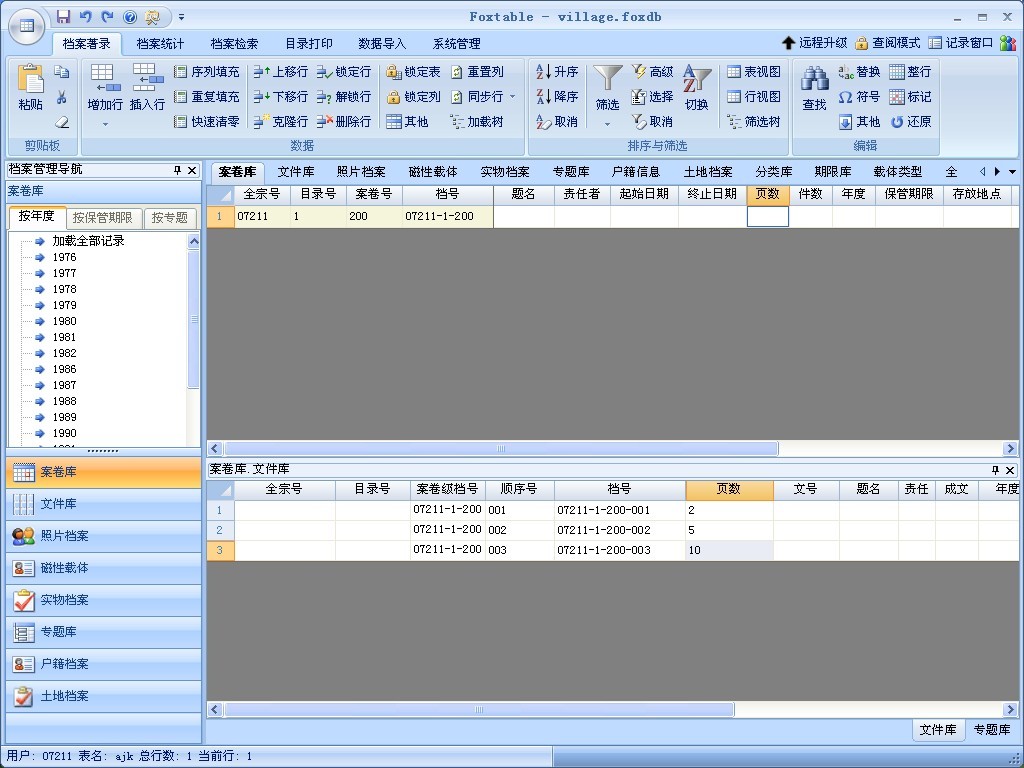Click the empty 页数 cell in row 1
The width and height of the screenshot is (1024, 768).
tap(767, 216)
